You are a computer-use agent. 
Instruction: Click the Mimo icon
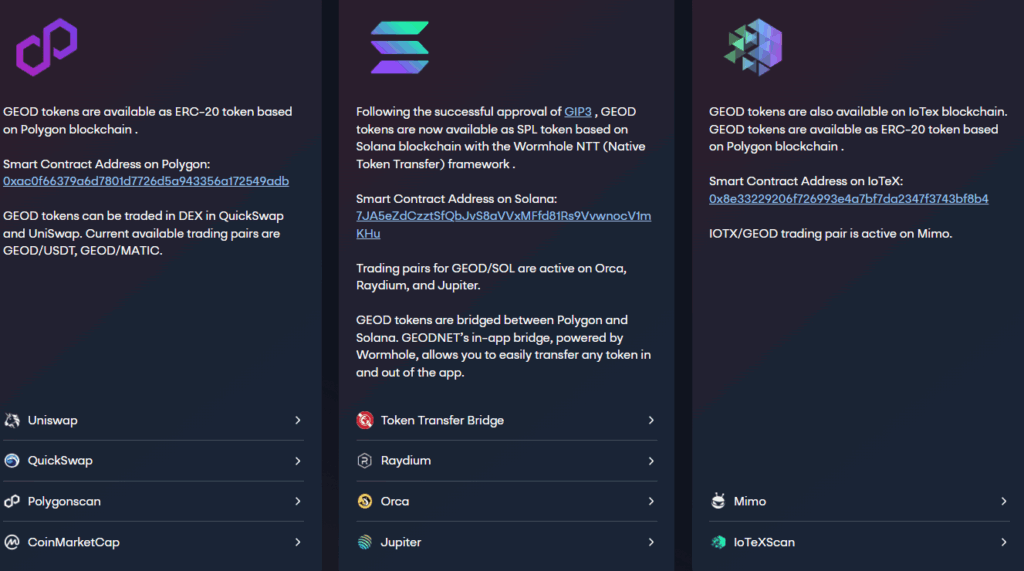[x=718, y=501]
